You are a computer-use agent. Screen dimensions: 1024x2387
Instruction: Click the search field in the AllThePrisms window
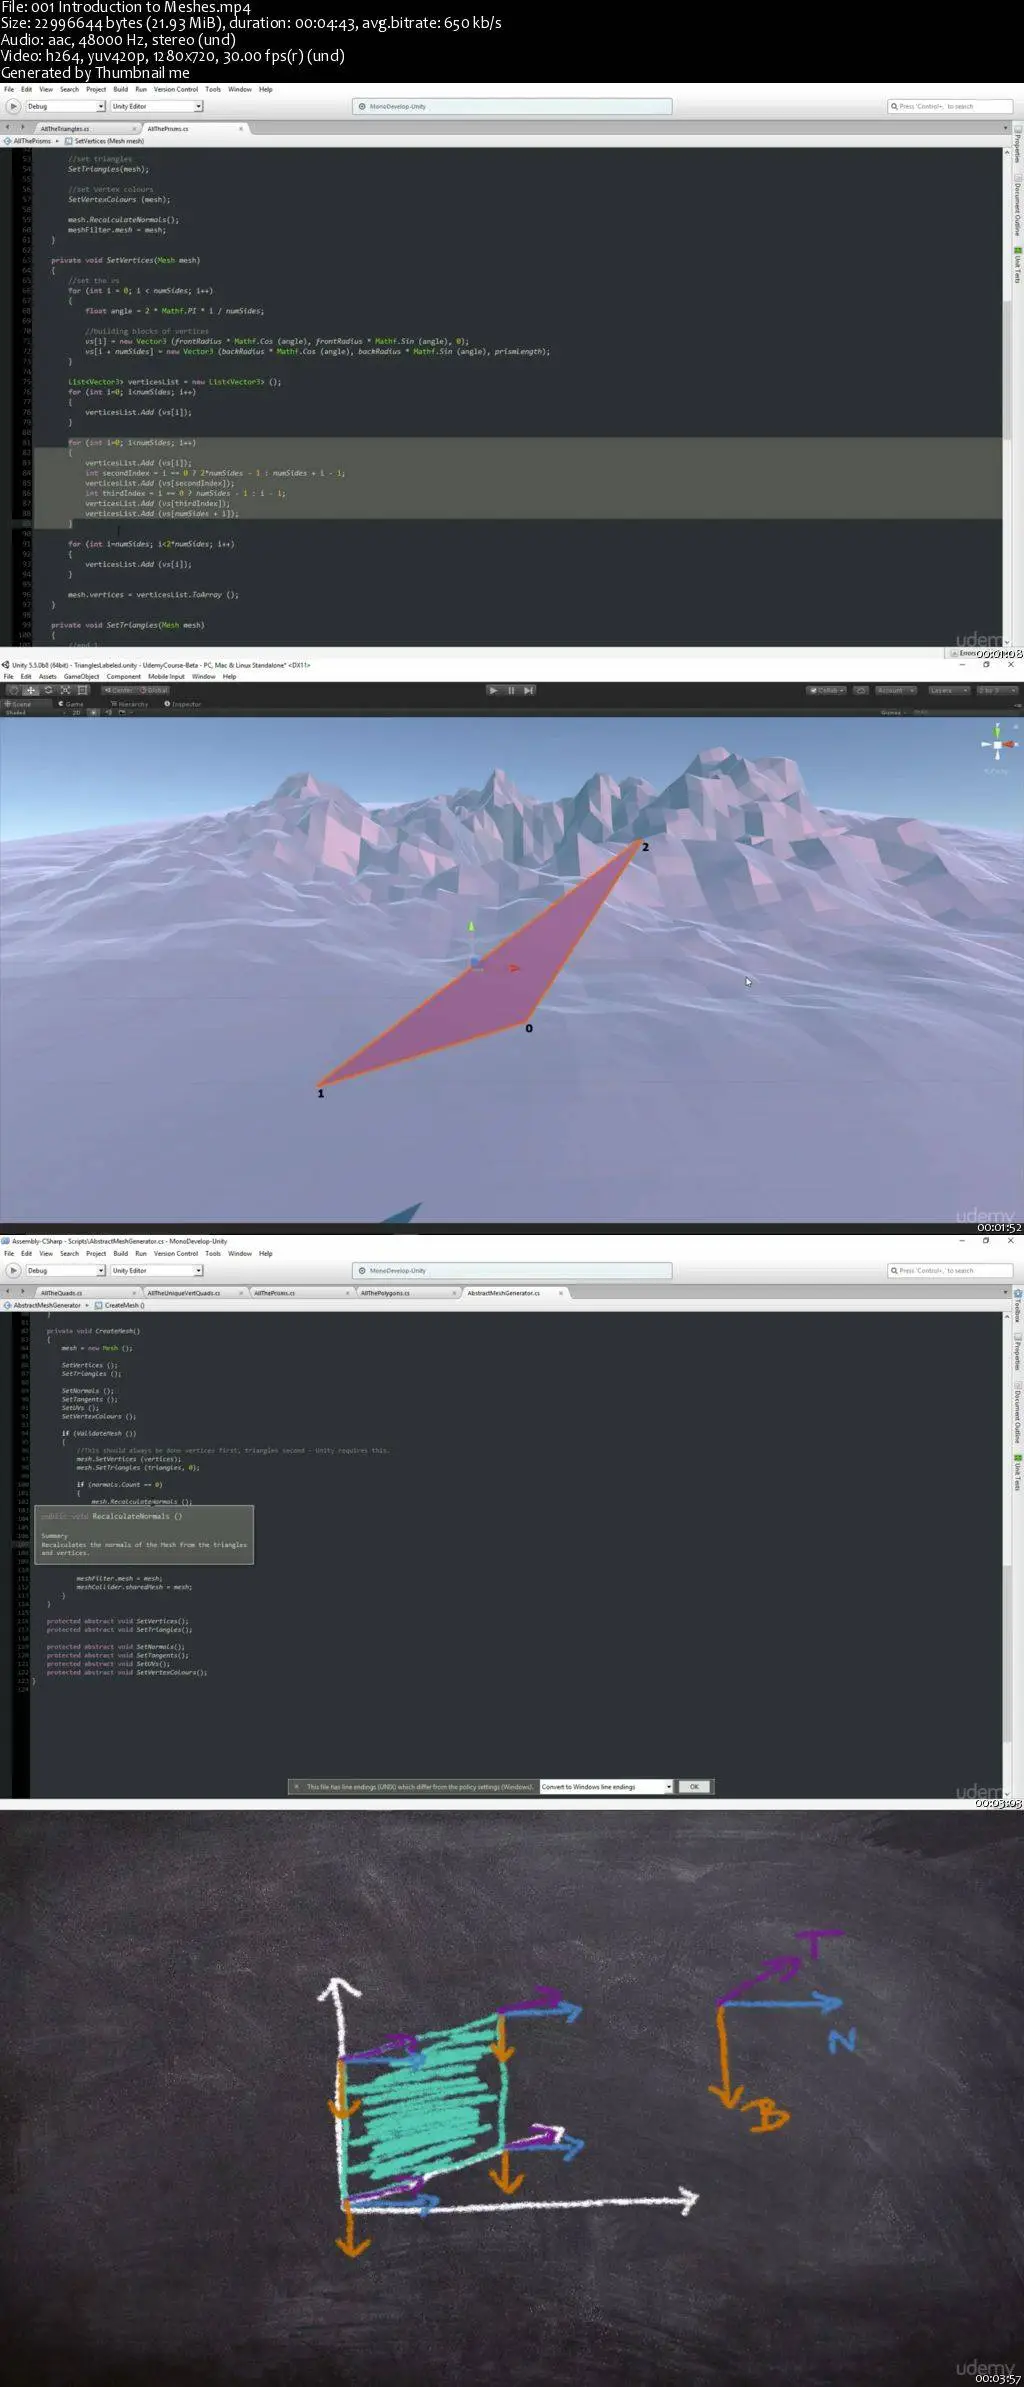pos(950,106)
